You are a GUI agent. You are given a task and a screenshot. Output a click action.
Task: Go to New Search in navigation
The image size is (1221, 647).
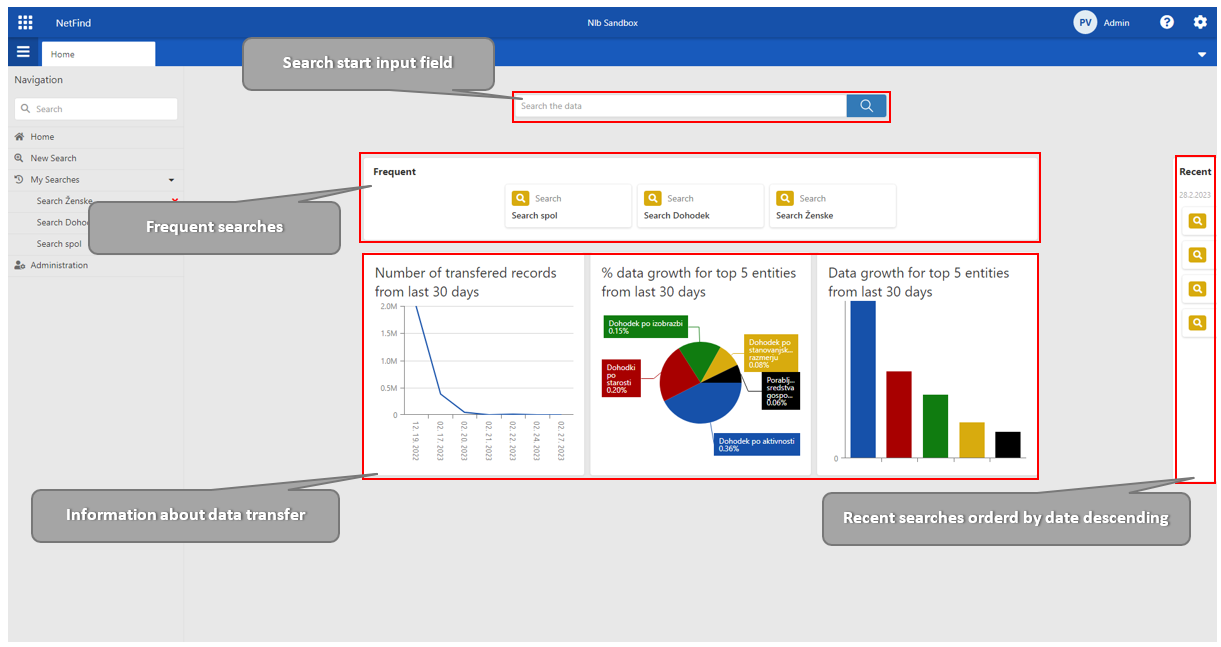[53, 158]
